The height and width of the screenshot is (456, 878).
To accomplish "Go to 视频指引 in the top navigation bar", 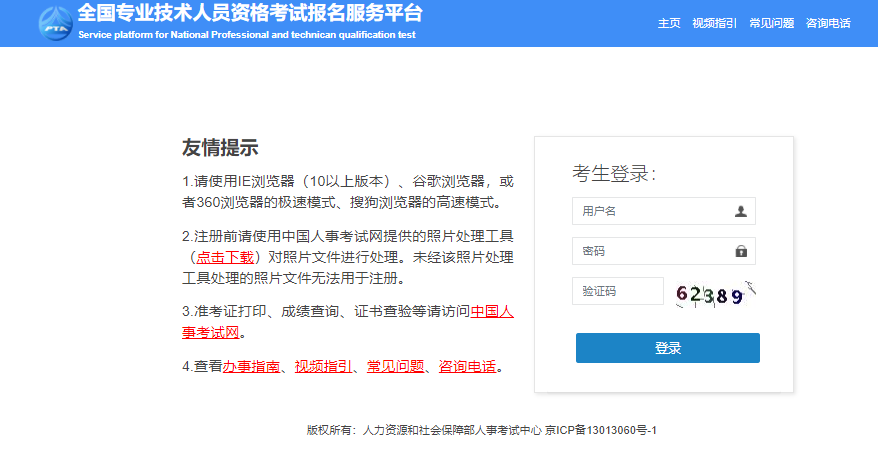I will coord(714,23).
